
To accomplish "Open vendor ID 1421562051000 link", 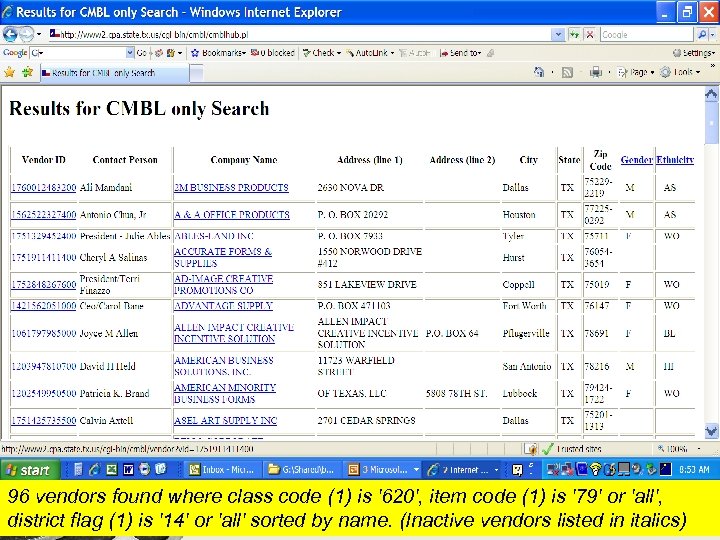I will click(44, 306).
